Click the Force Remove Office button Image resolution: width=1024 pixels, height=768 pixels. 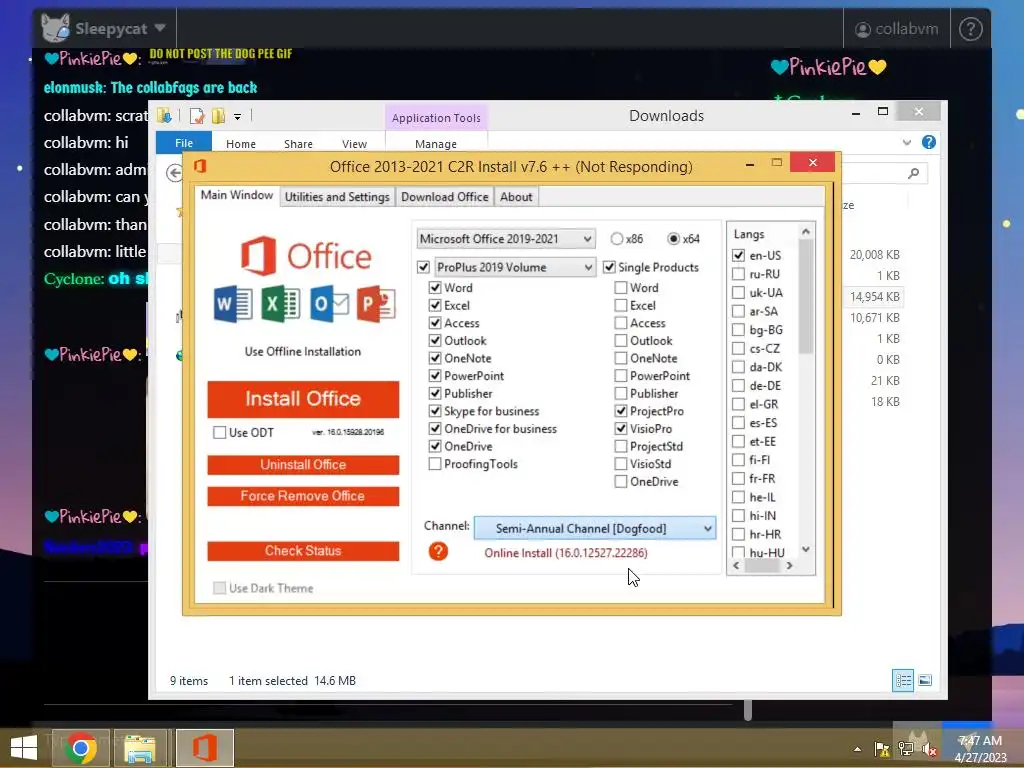click(x=303, y=496)
